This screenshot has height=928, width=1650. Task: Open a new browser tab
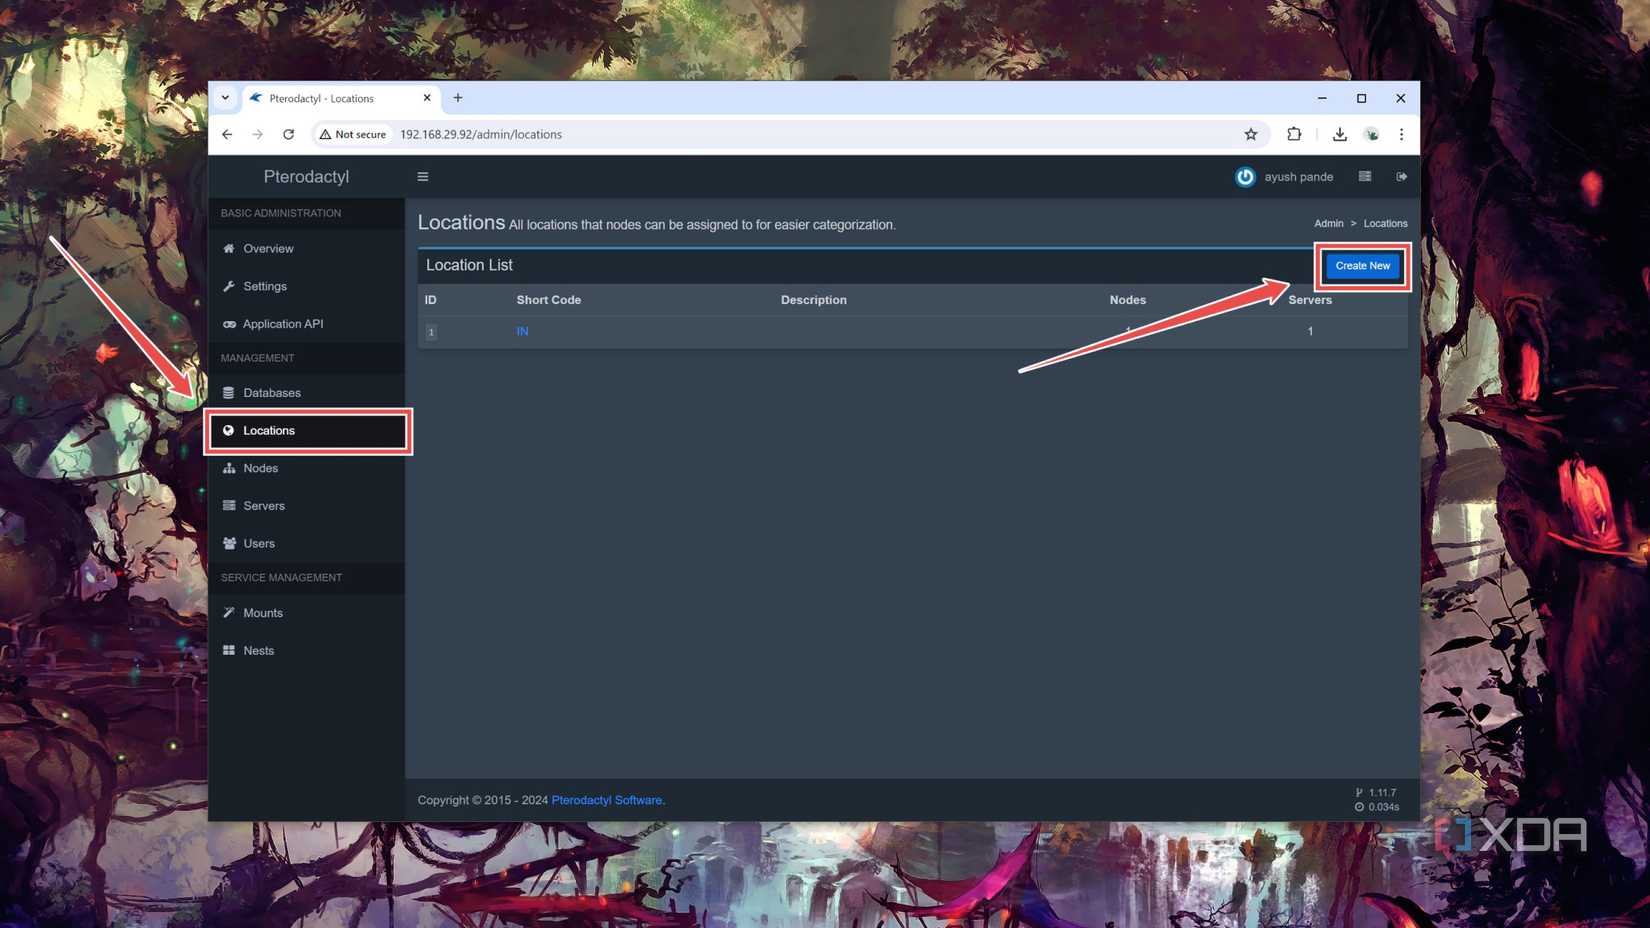click(458, 98)
